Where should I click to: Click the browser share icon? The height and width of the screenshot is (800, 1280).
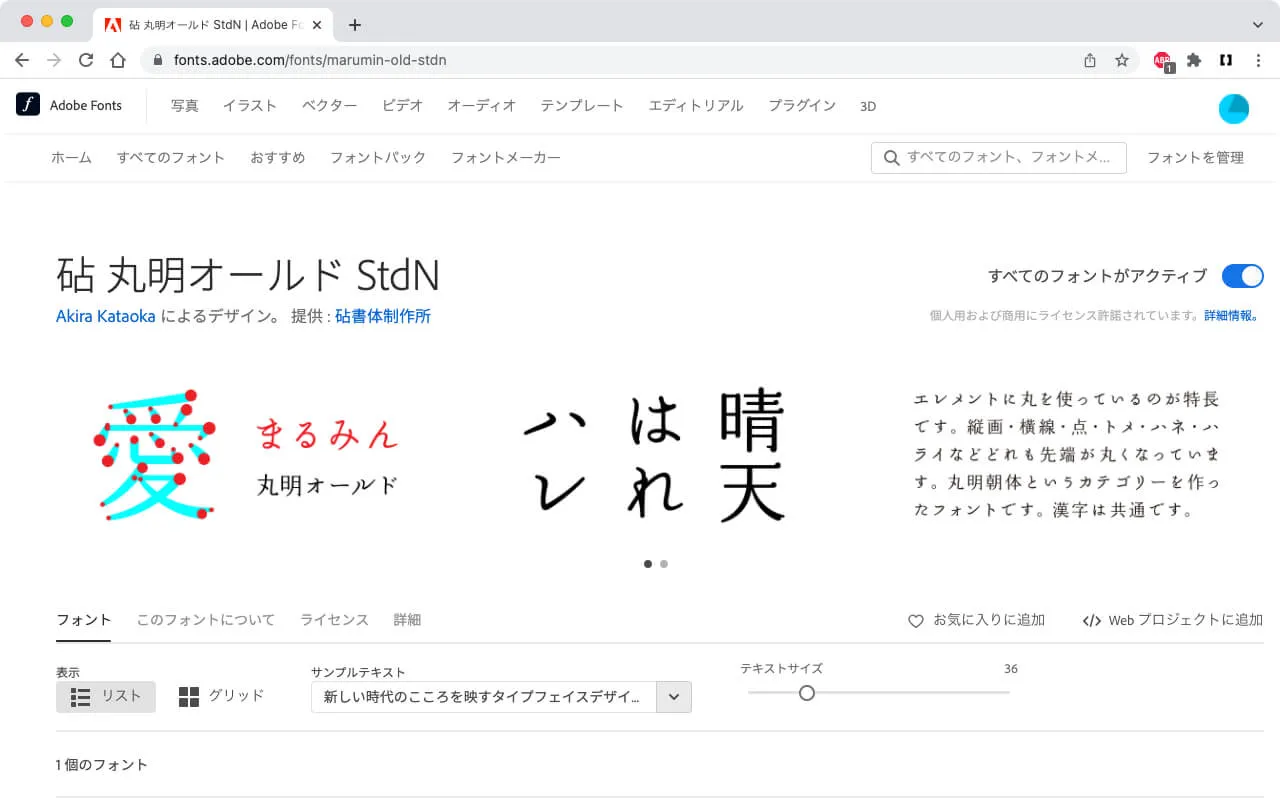pos(1090,60)
